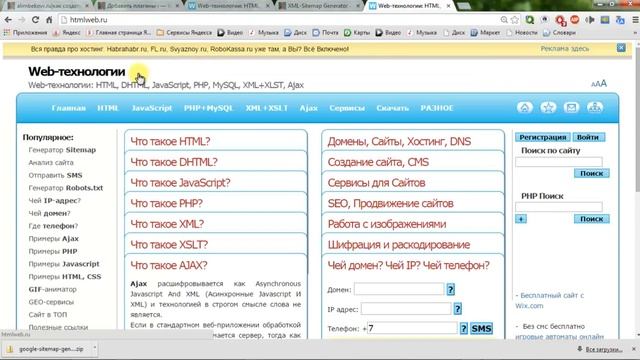
Task: Click the Регистрация button
Action: [x=542, y=137]
